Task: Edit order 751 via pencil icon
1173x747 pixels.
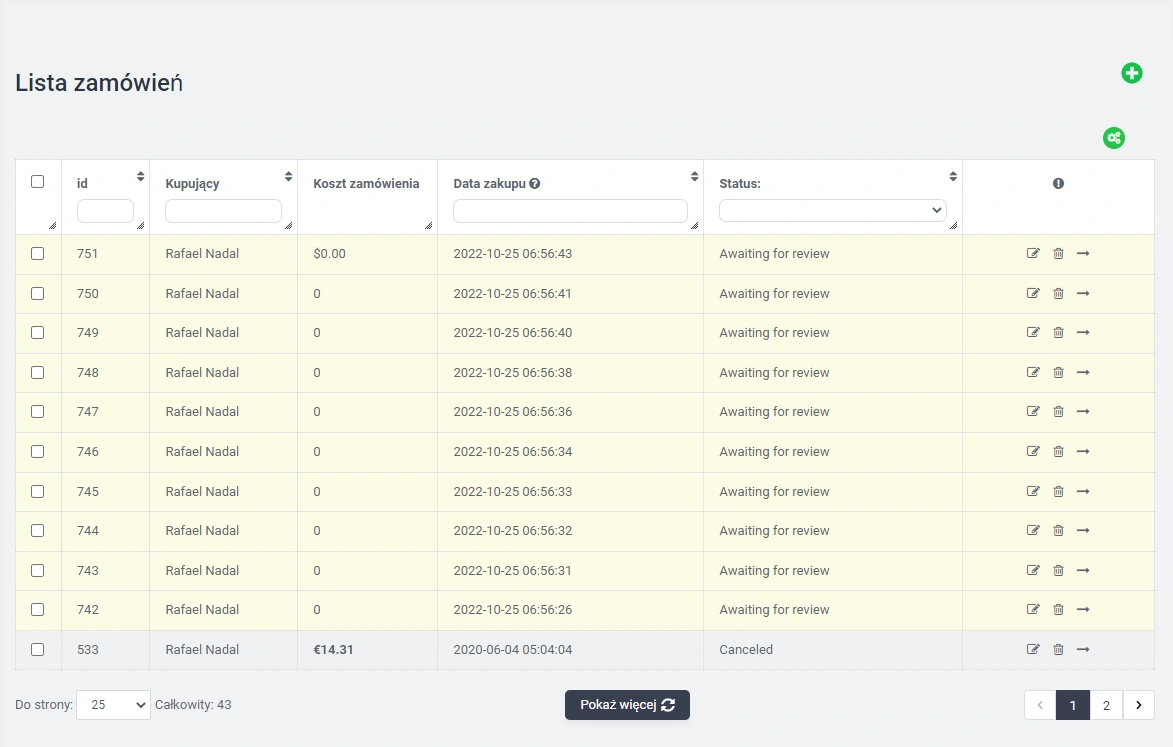Action: click(1033, 254)
